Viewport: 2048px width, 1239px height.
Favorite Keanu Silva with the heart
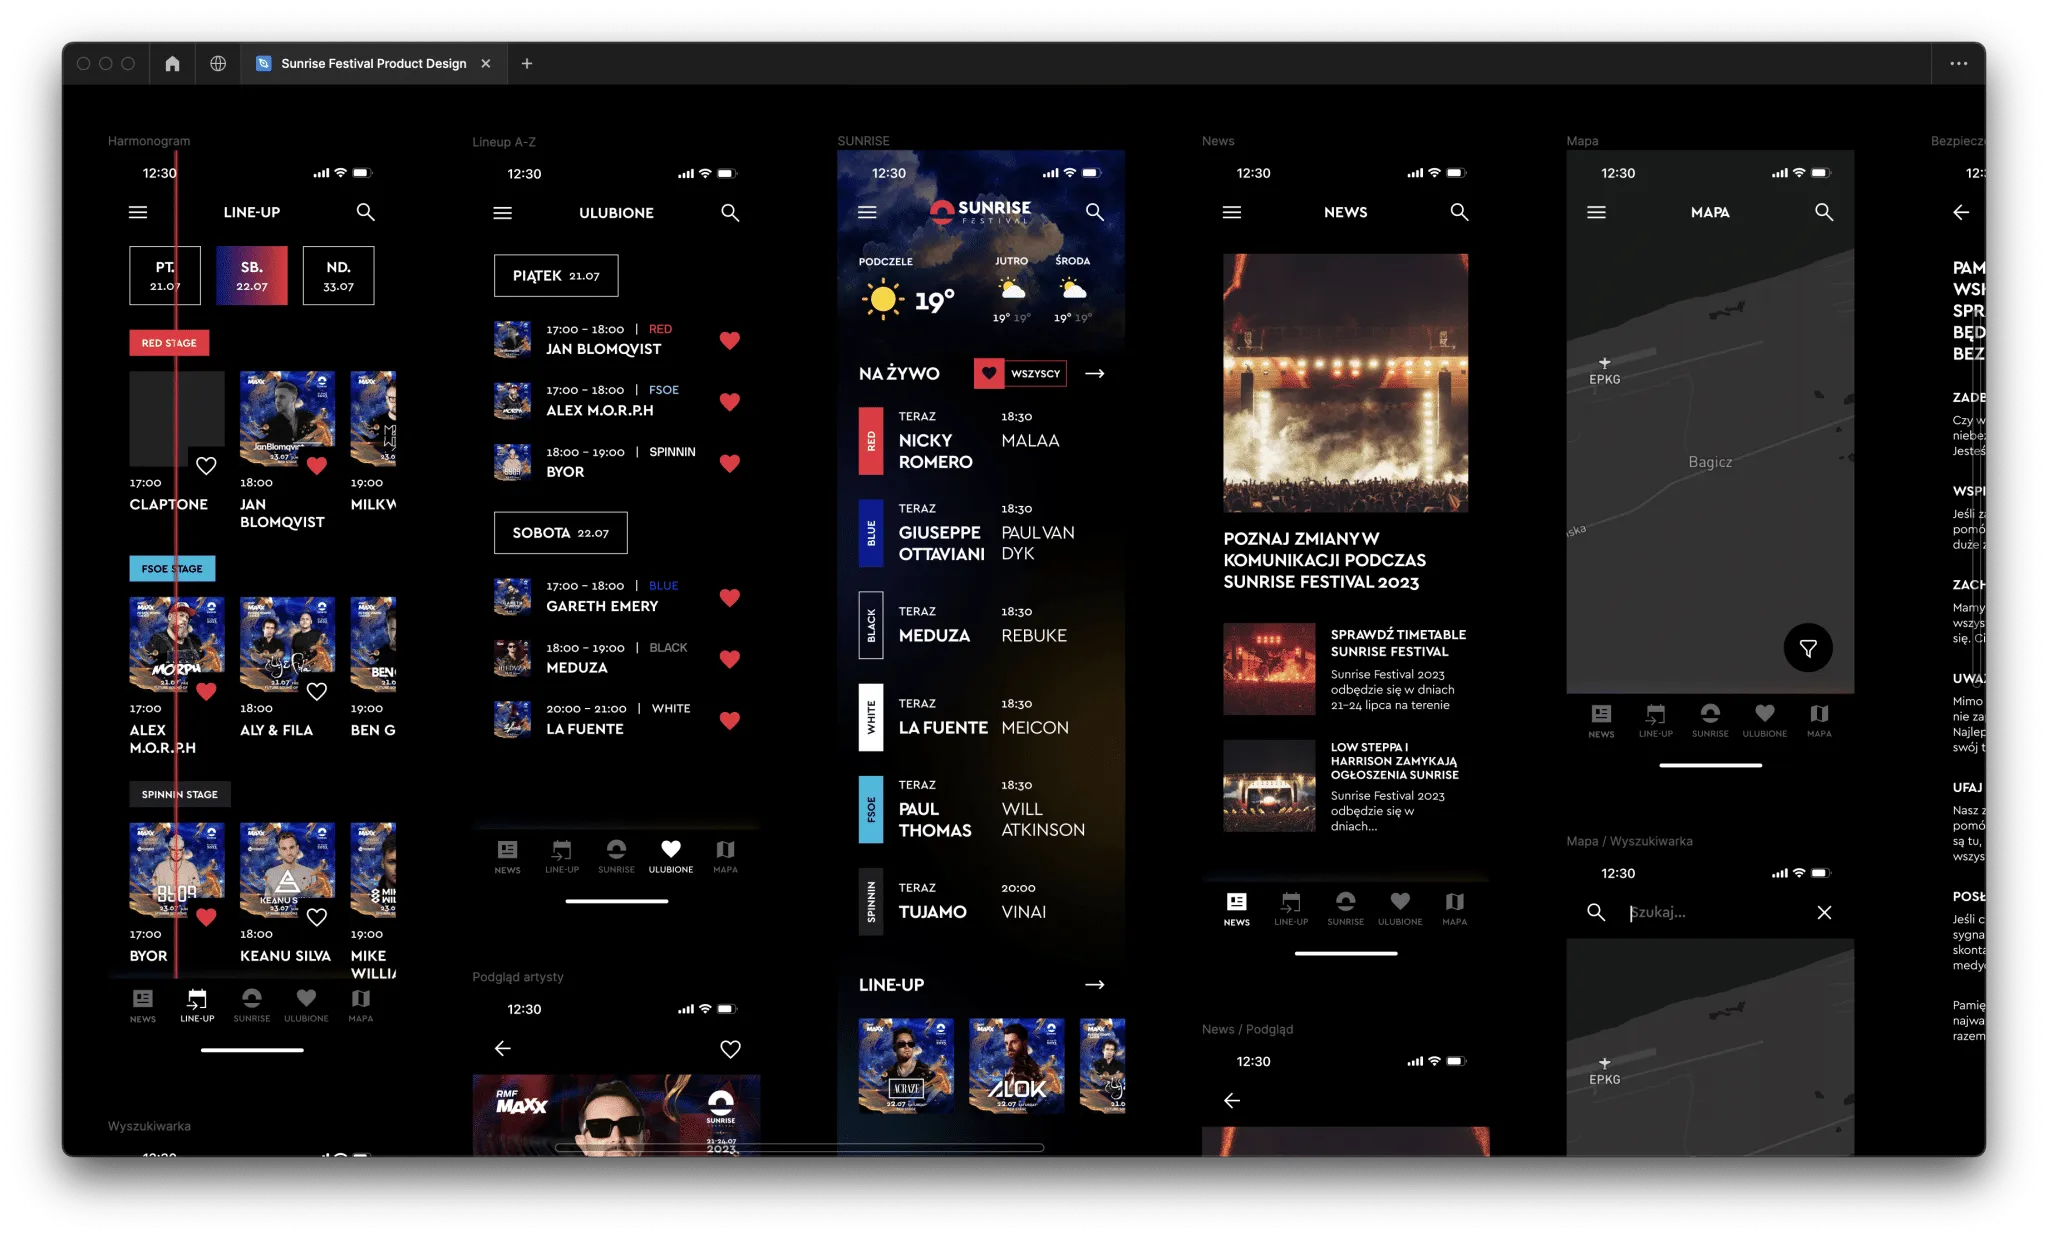coord(317,917)
